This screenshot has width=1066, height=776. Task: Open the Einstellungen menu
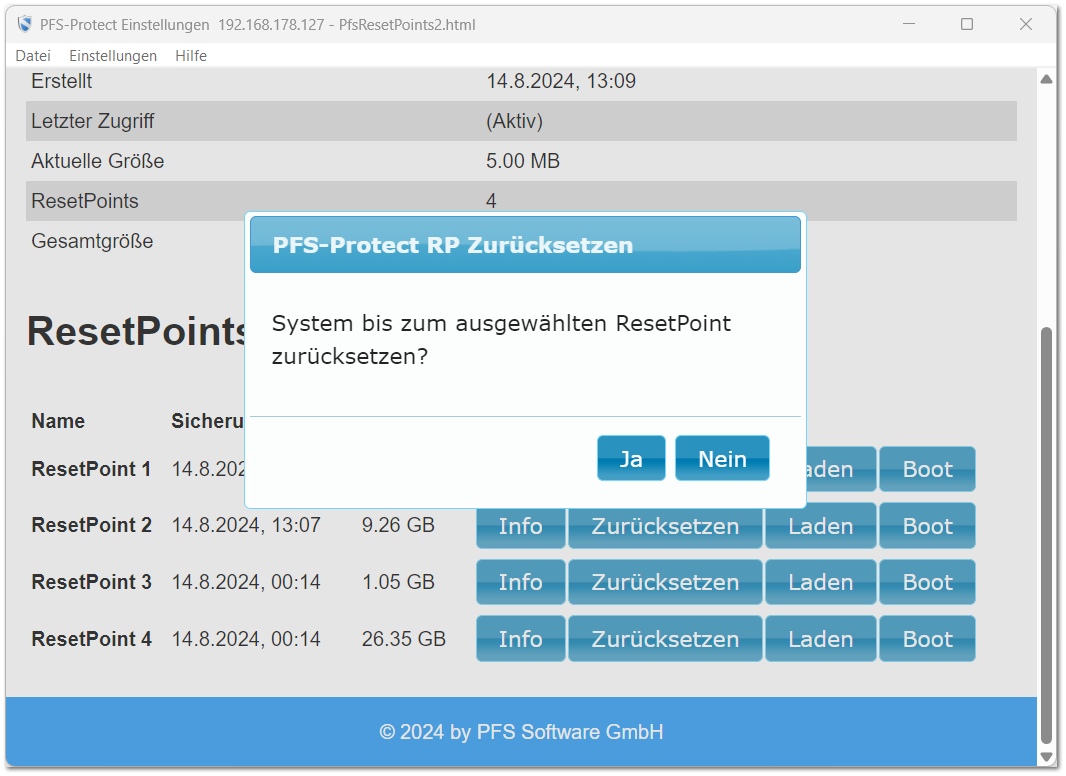click(113, 56)
